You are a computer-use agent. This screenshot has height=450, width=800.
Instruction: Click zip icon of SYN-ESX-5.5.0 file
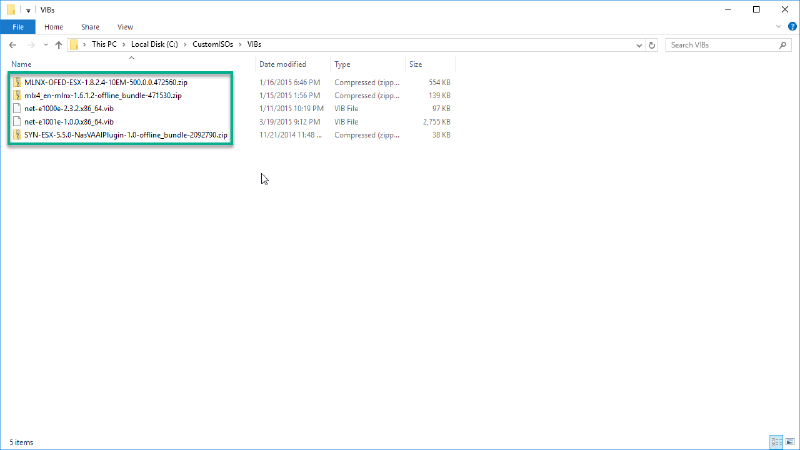pyautogui.click(x=17, y=135)
